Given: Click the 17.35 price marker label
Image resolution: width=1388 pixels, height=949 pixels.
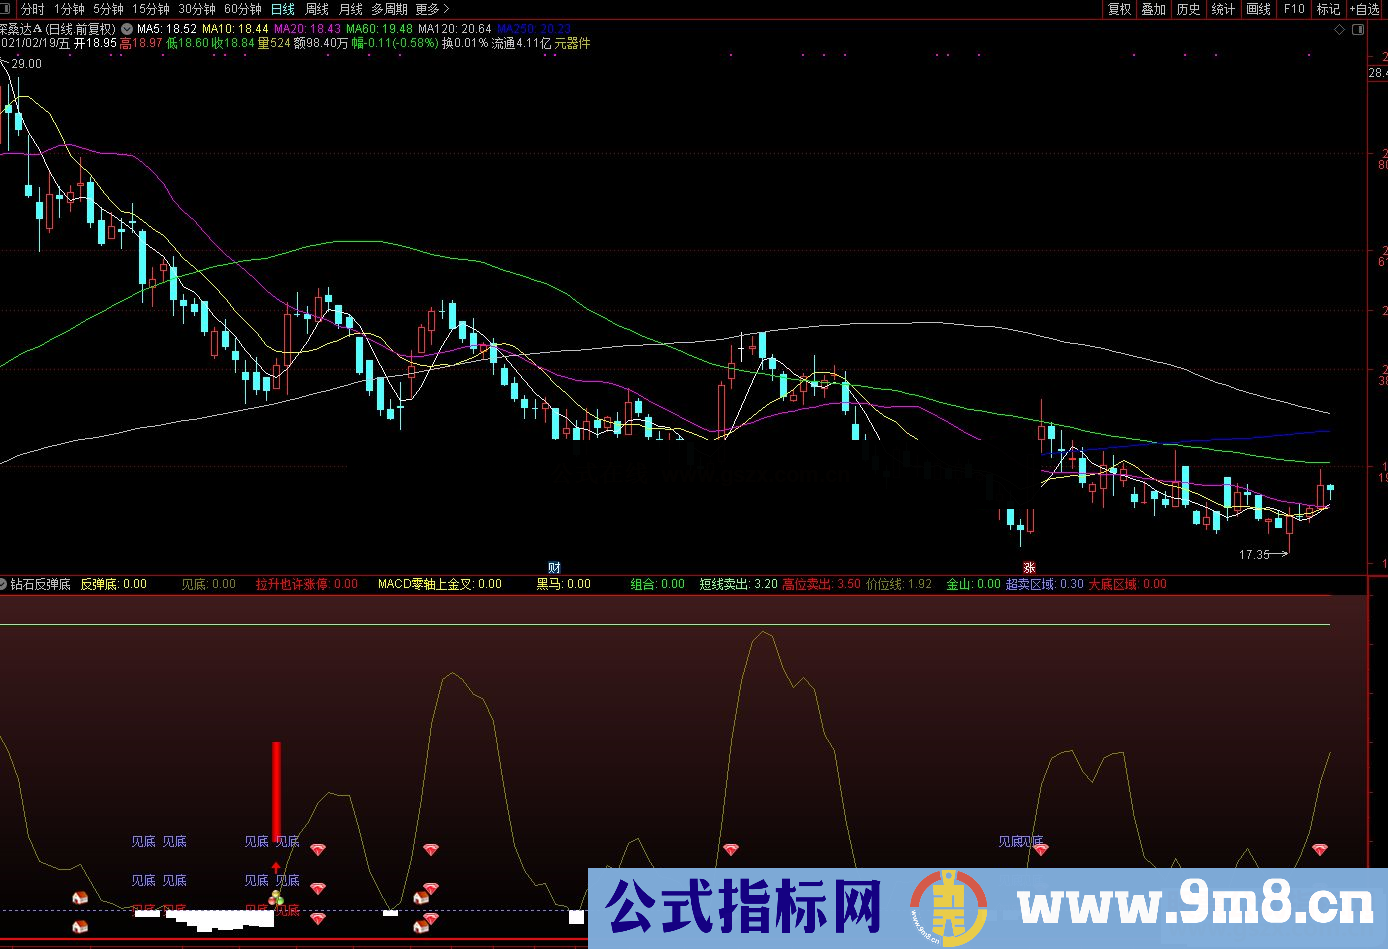Looking at the screenshot, I should point(1247,551).
